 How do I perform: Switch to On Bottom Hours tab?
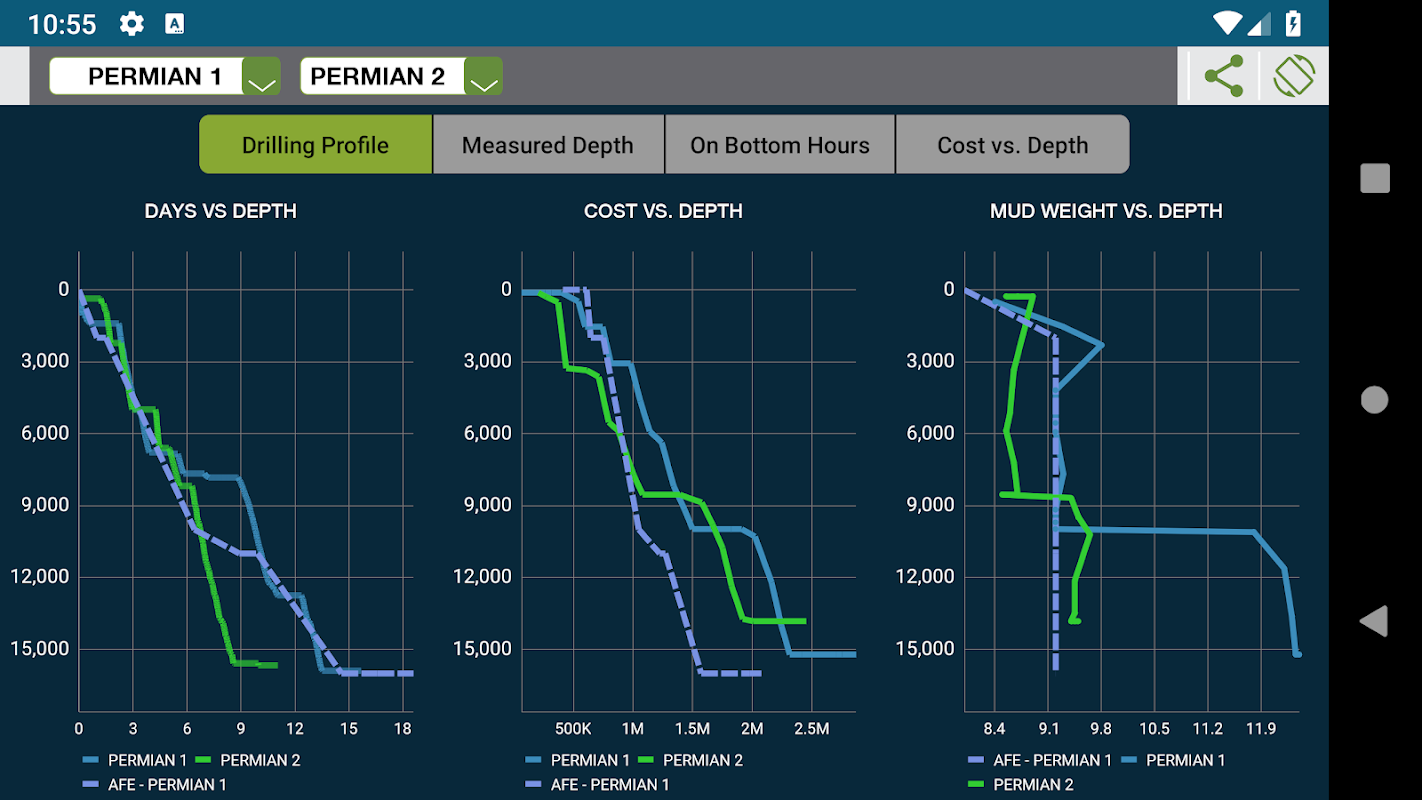pyautogui.click(x=780, y=145)
